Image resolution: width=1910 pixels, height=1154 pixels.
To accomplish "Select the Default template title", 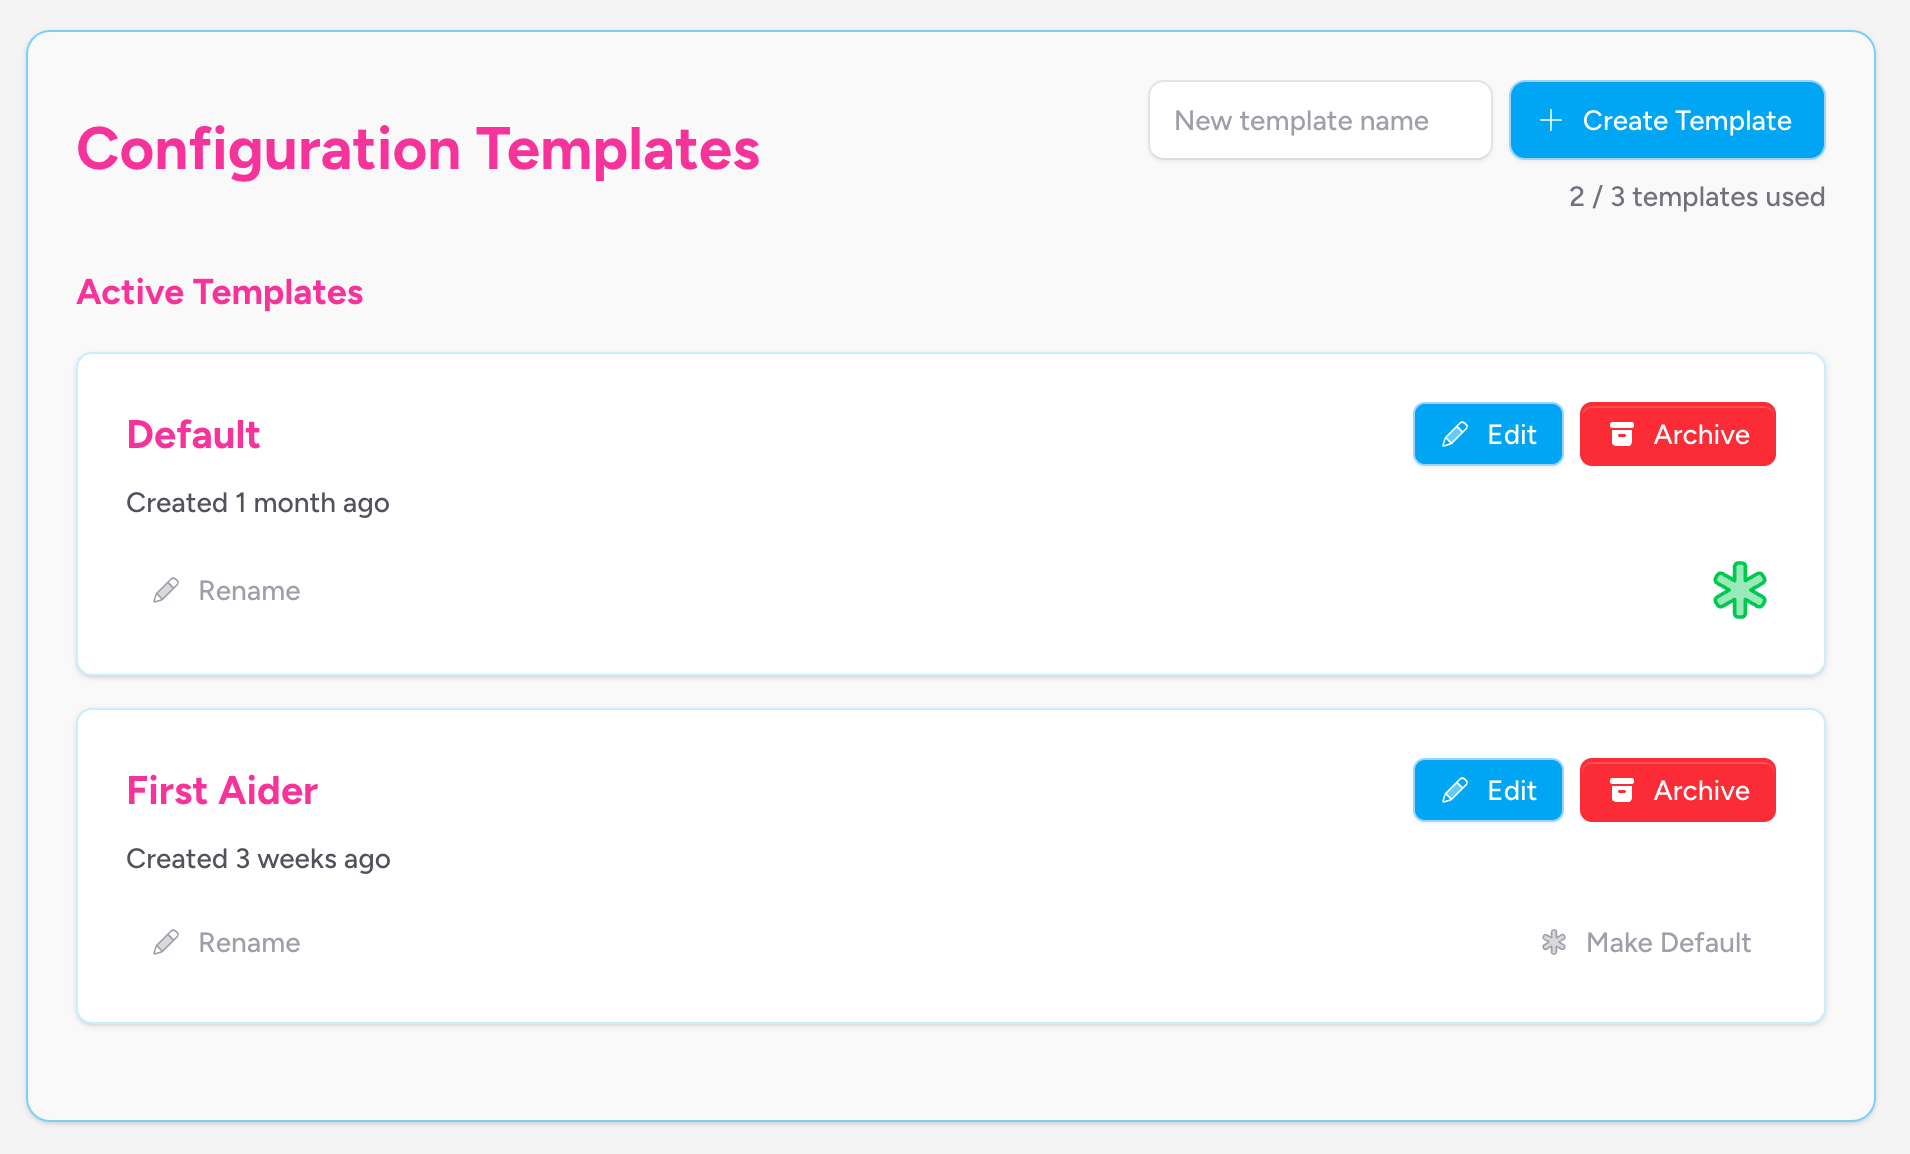I will (193, 434).
